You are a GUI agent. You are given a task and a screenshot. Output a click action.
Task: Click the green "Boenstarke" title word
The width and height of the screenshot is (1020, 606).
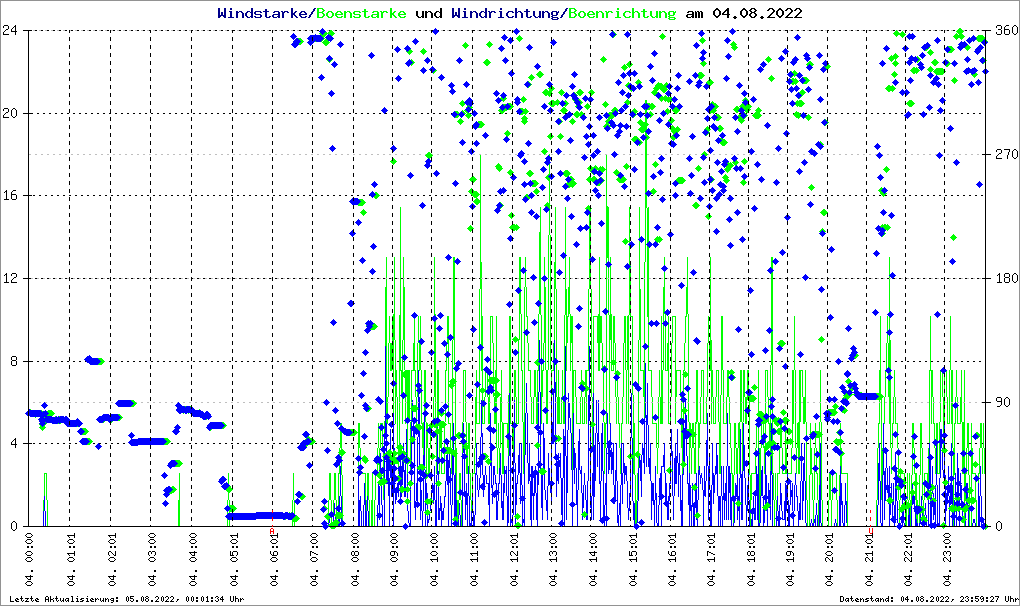click(x=361, y=14)
